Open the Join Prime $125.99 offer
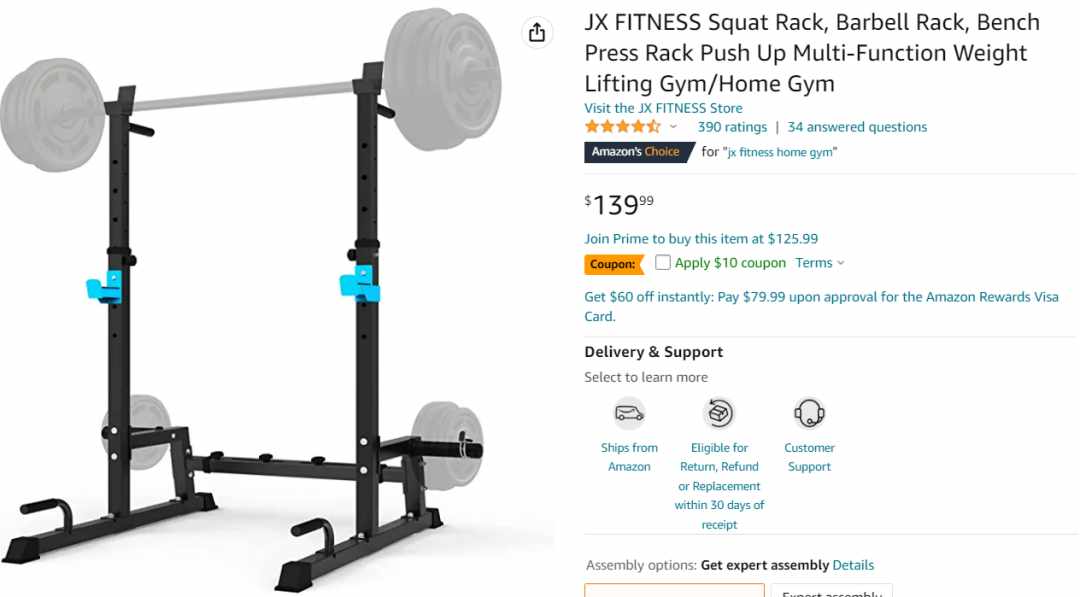Viewport: 1080px width, 597px height. coord(701,239)
